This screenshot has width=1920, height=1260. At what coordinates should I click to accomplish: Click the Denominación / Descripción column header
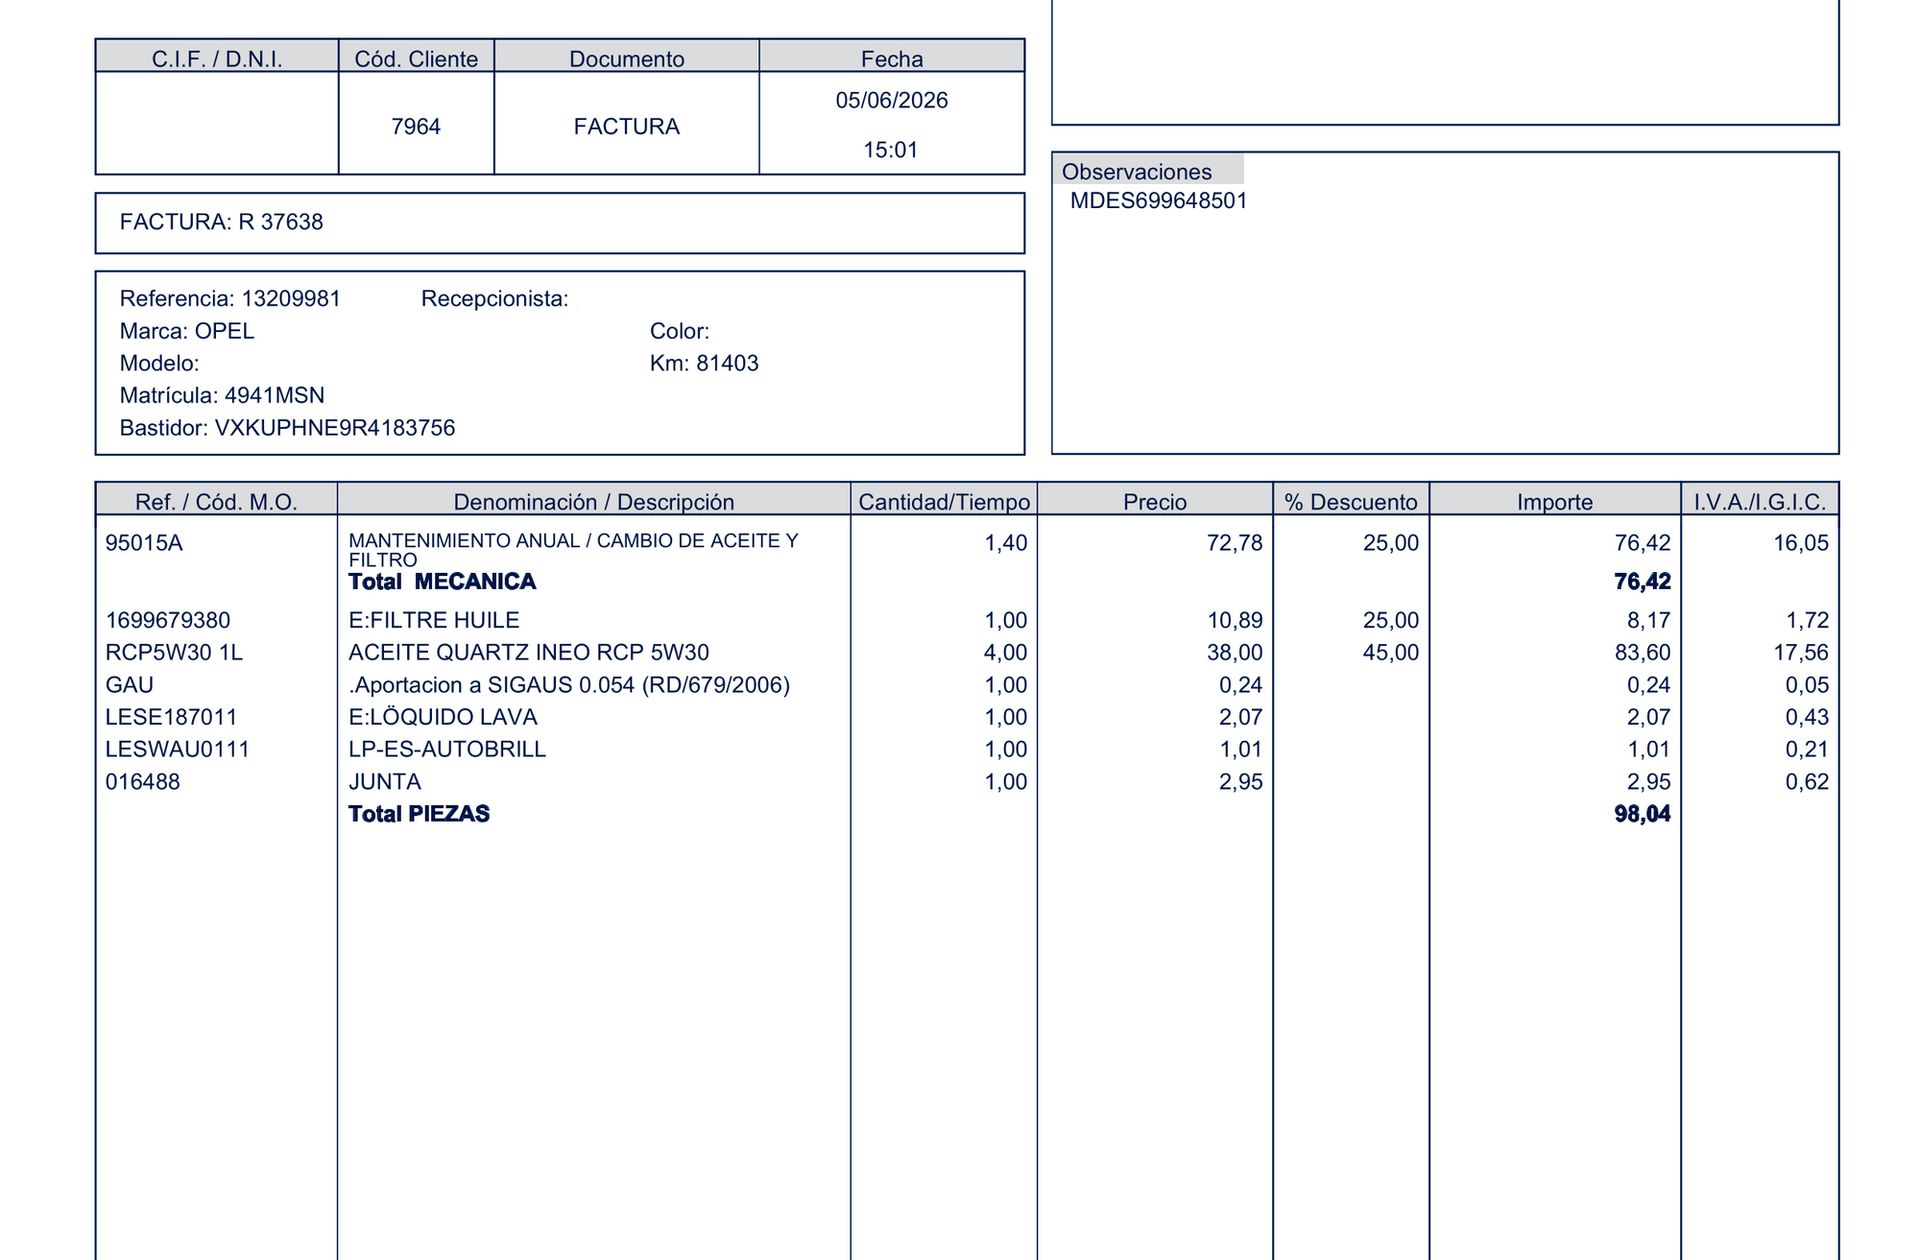coord(594,502)
